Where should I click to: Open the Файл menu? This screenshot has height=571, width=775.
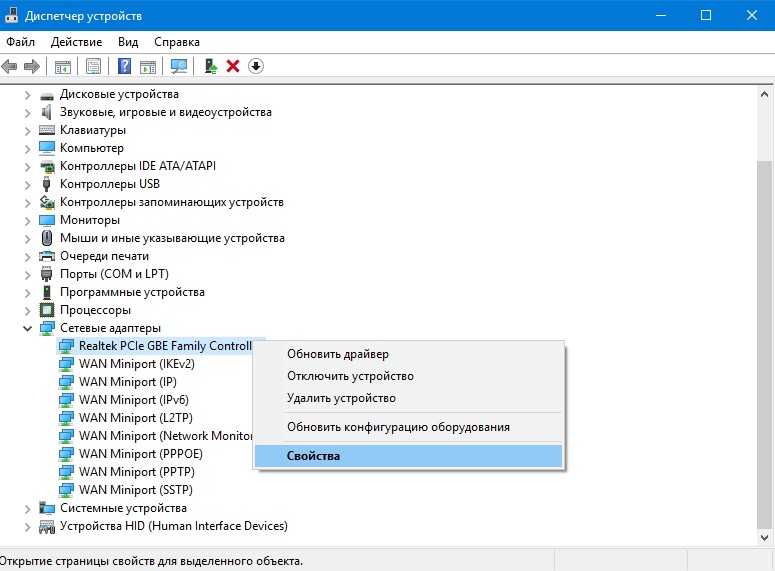pos(20,42)
